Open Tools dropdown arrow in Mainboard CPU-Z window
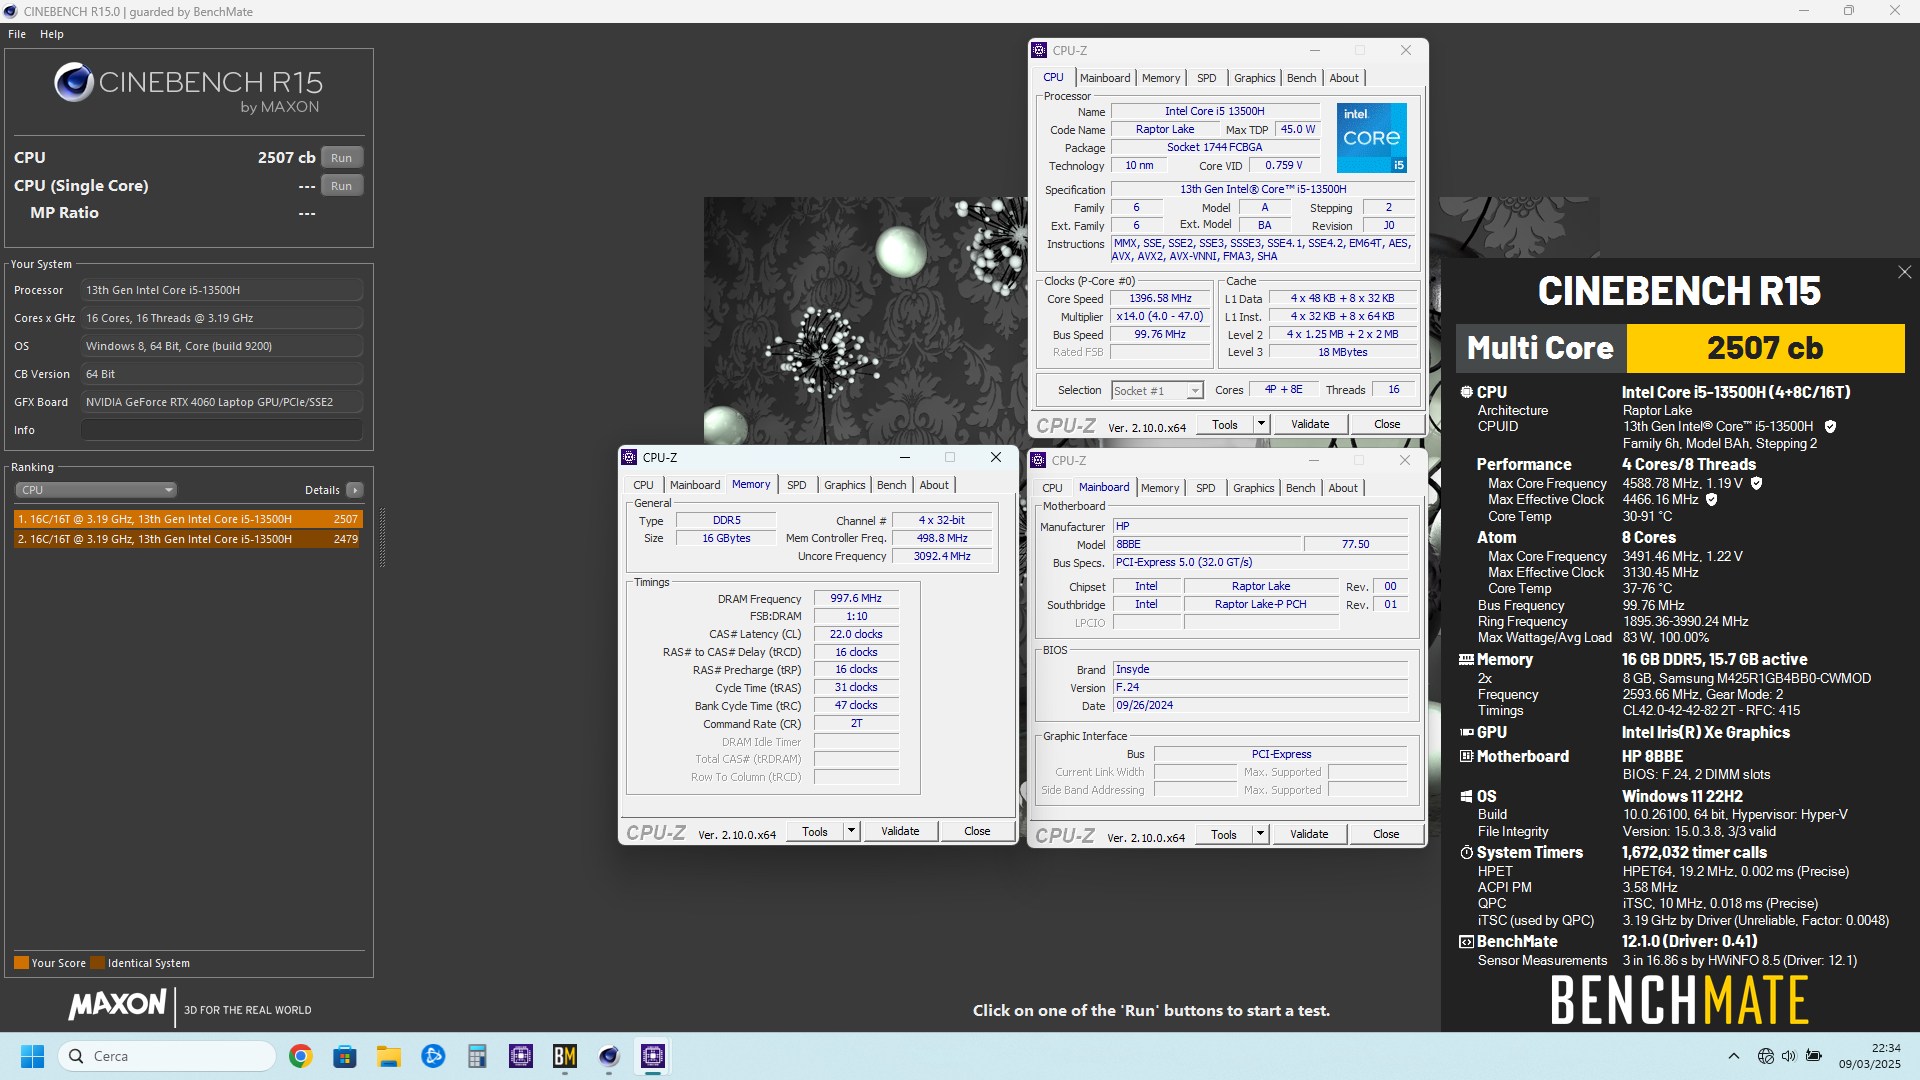Viewport: 1920px width, 1080px height. [1260, 834]
